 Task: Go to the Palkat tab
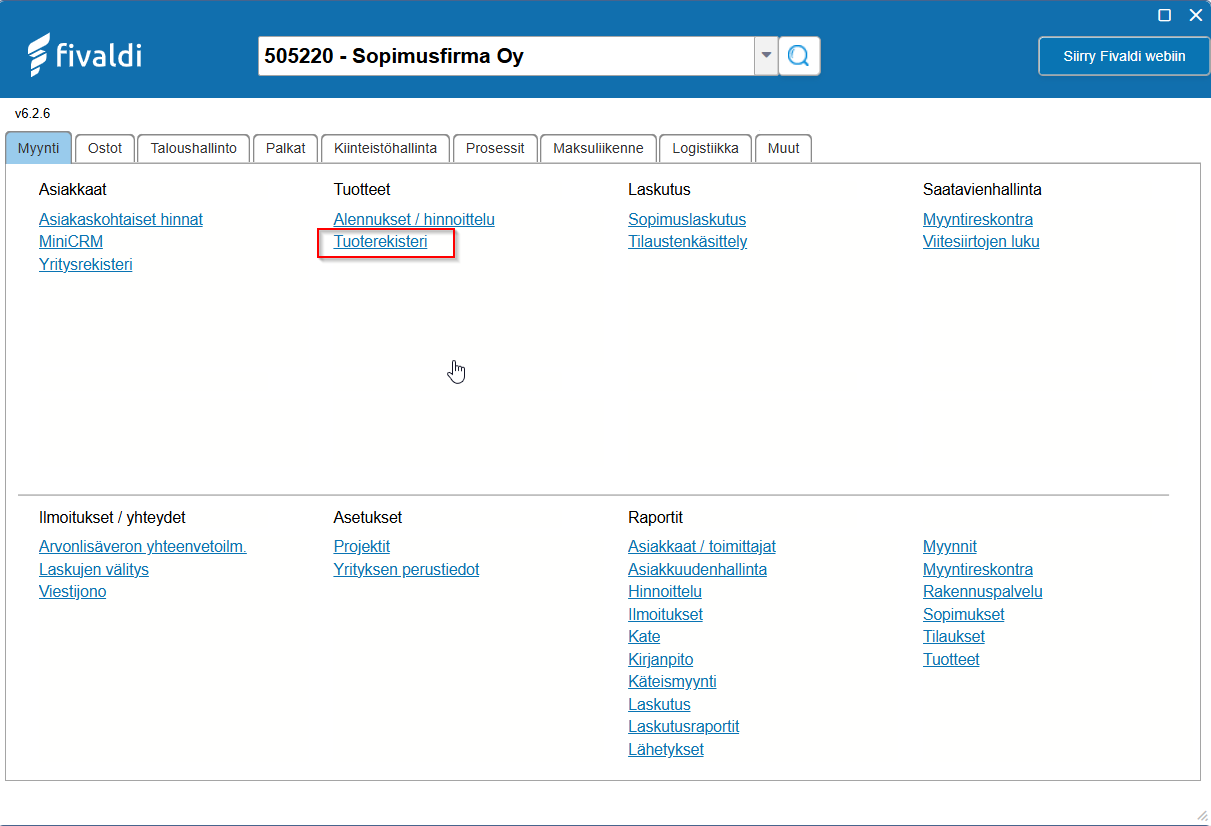pyautogui.click(x=285, y=148)
